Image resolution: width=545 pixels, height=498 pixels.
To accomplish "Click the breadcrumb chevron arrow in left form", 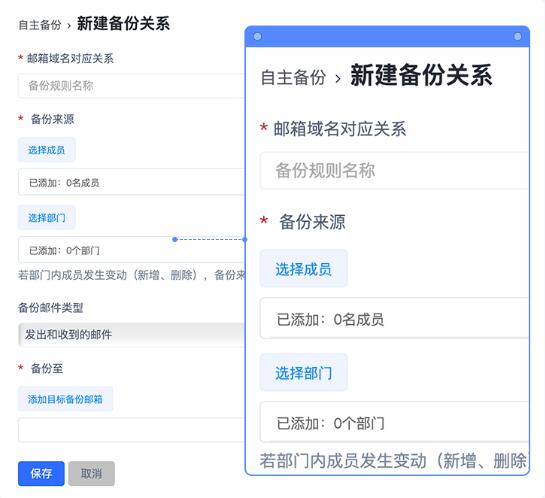I will pyautogui.click(x=69, y=26).
